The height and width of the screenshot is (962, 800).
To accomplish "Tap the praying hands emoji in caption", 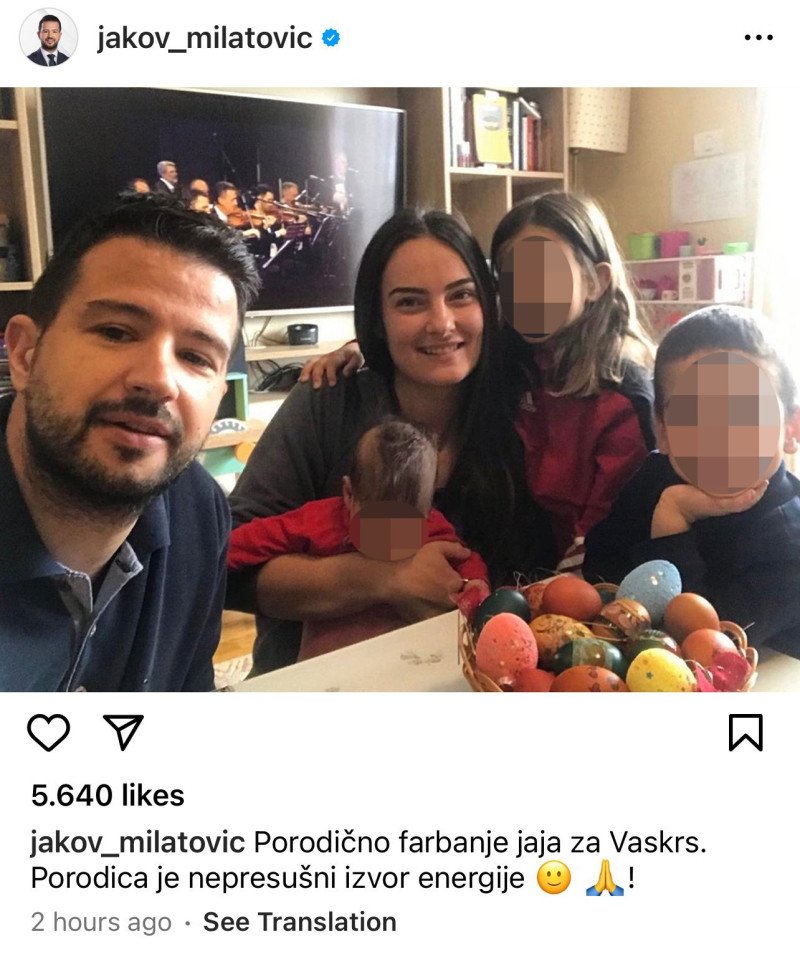I will (605, 879).
